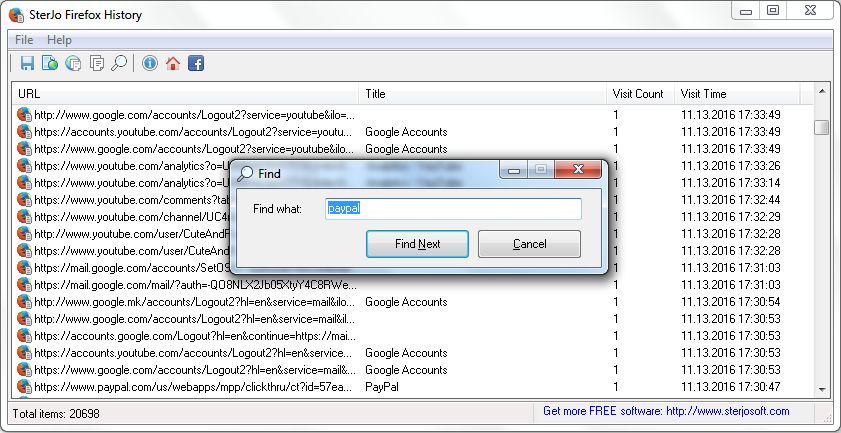Maximize the SterJo Firefox History window

(773, 10)
